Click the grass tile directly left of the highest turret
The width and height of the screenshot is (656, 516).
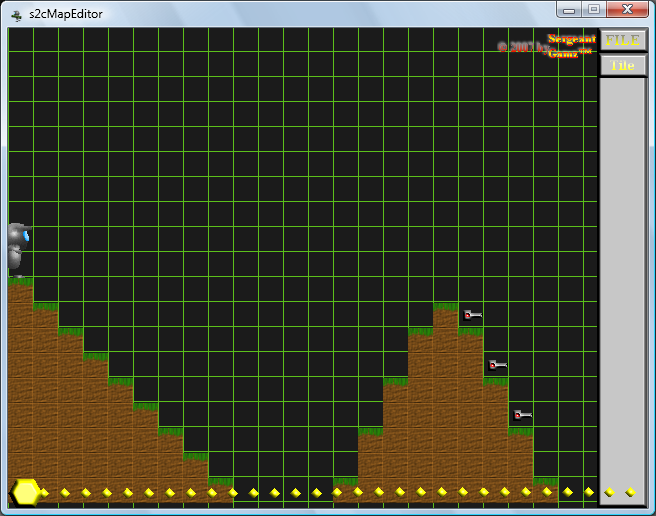click(x=446, y=315)
